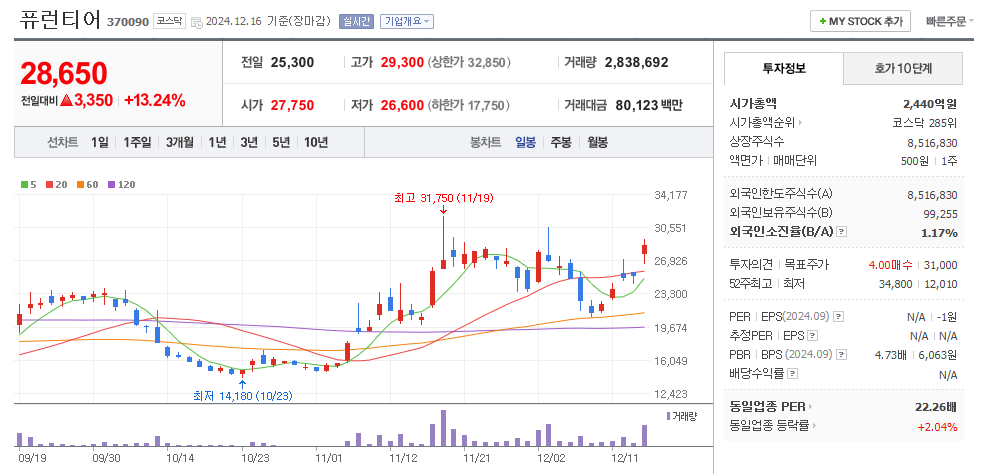Image resolution: width=984 pixels, height=474 pixels.
Task: Select the 1주일 line chart period
Action: click(x=137, y=143)
